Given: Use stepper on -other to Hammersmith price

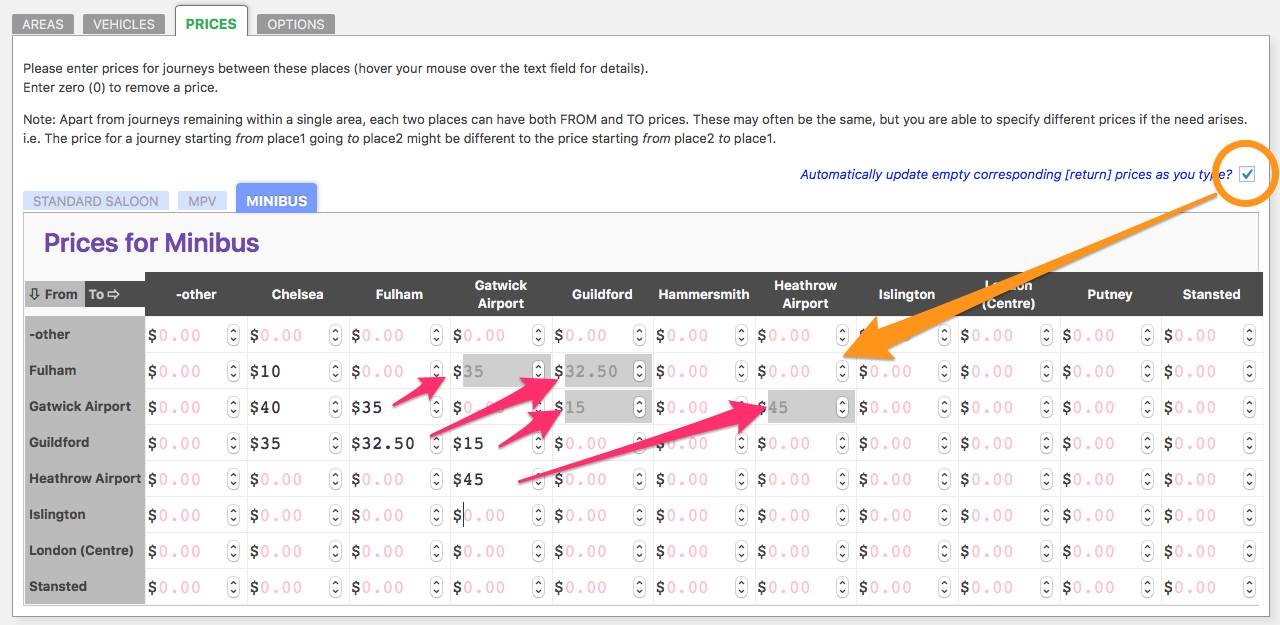Looking at the screenshot, I should 740,335.
